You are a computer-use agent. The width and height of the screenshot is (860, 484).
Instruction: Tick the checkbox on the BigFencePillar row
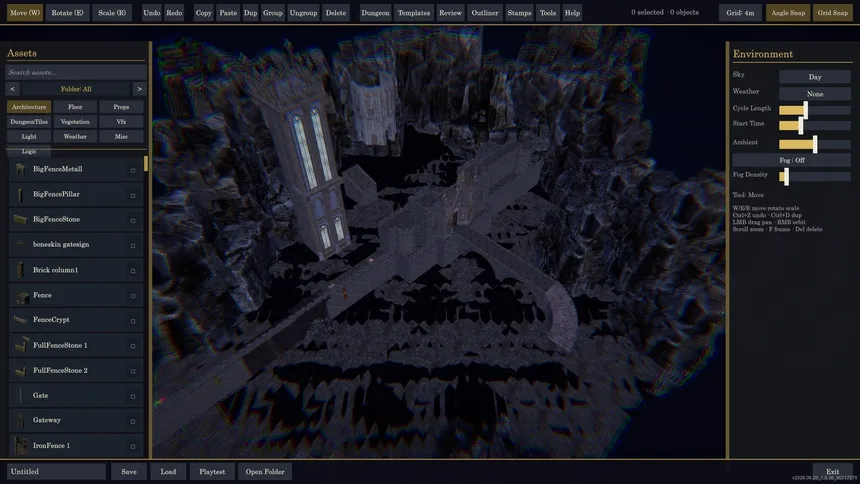coord(133,195)
